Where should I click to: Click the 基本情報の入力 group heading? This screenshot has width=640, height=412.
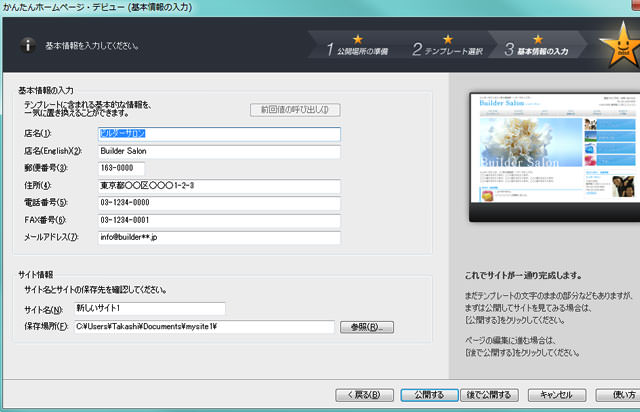(x=46, y=90)
